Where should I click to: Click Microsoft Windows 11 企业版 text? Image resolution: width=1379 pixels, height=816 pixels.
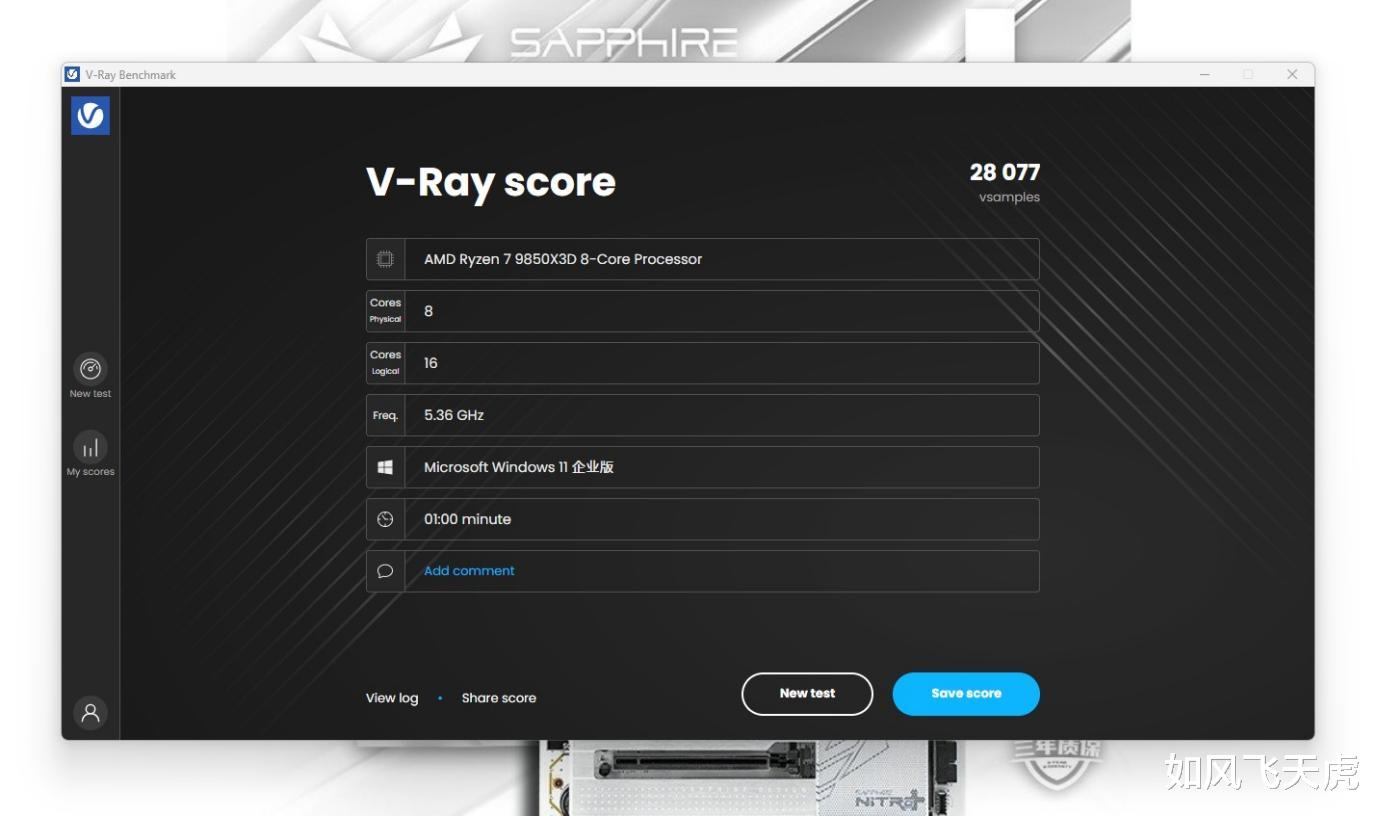pyautogui.click(x=519, y=467)
